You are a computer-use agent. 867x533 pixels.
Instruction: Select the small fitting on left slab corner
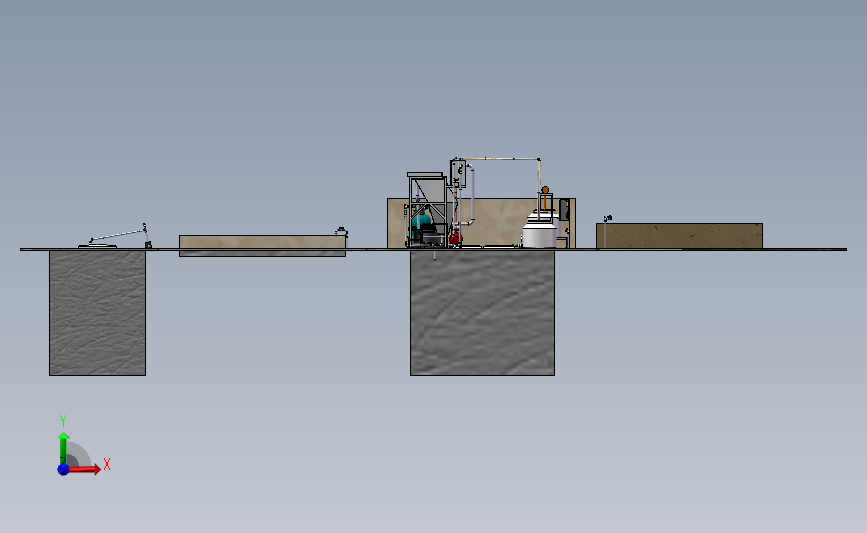[x=342, y=231]
